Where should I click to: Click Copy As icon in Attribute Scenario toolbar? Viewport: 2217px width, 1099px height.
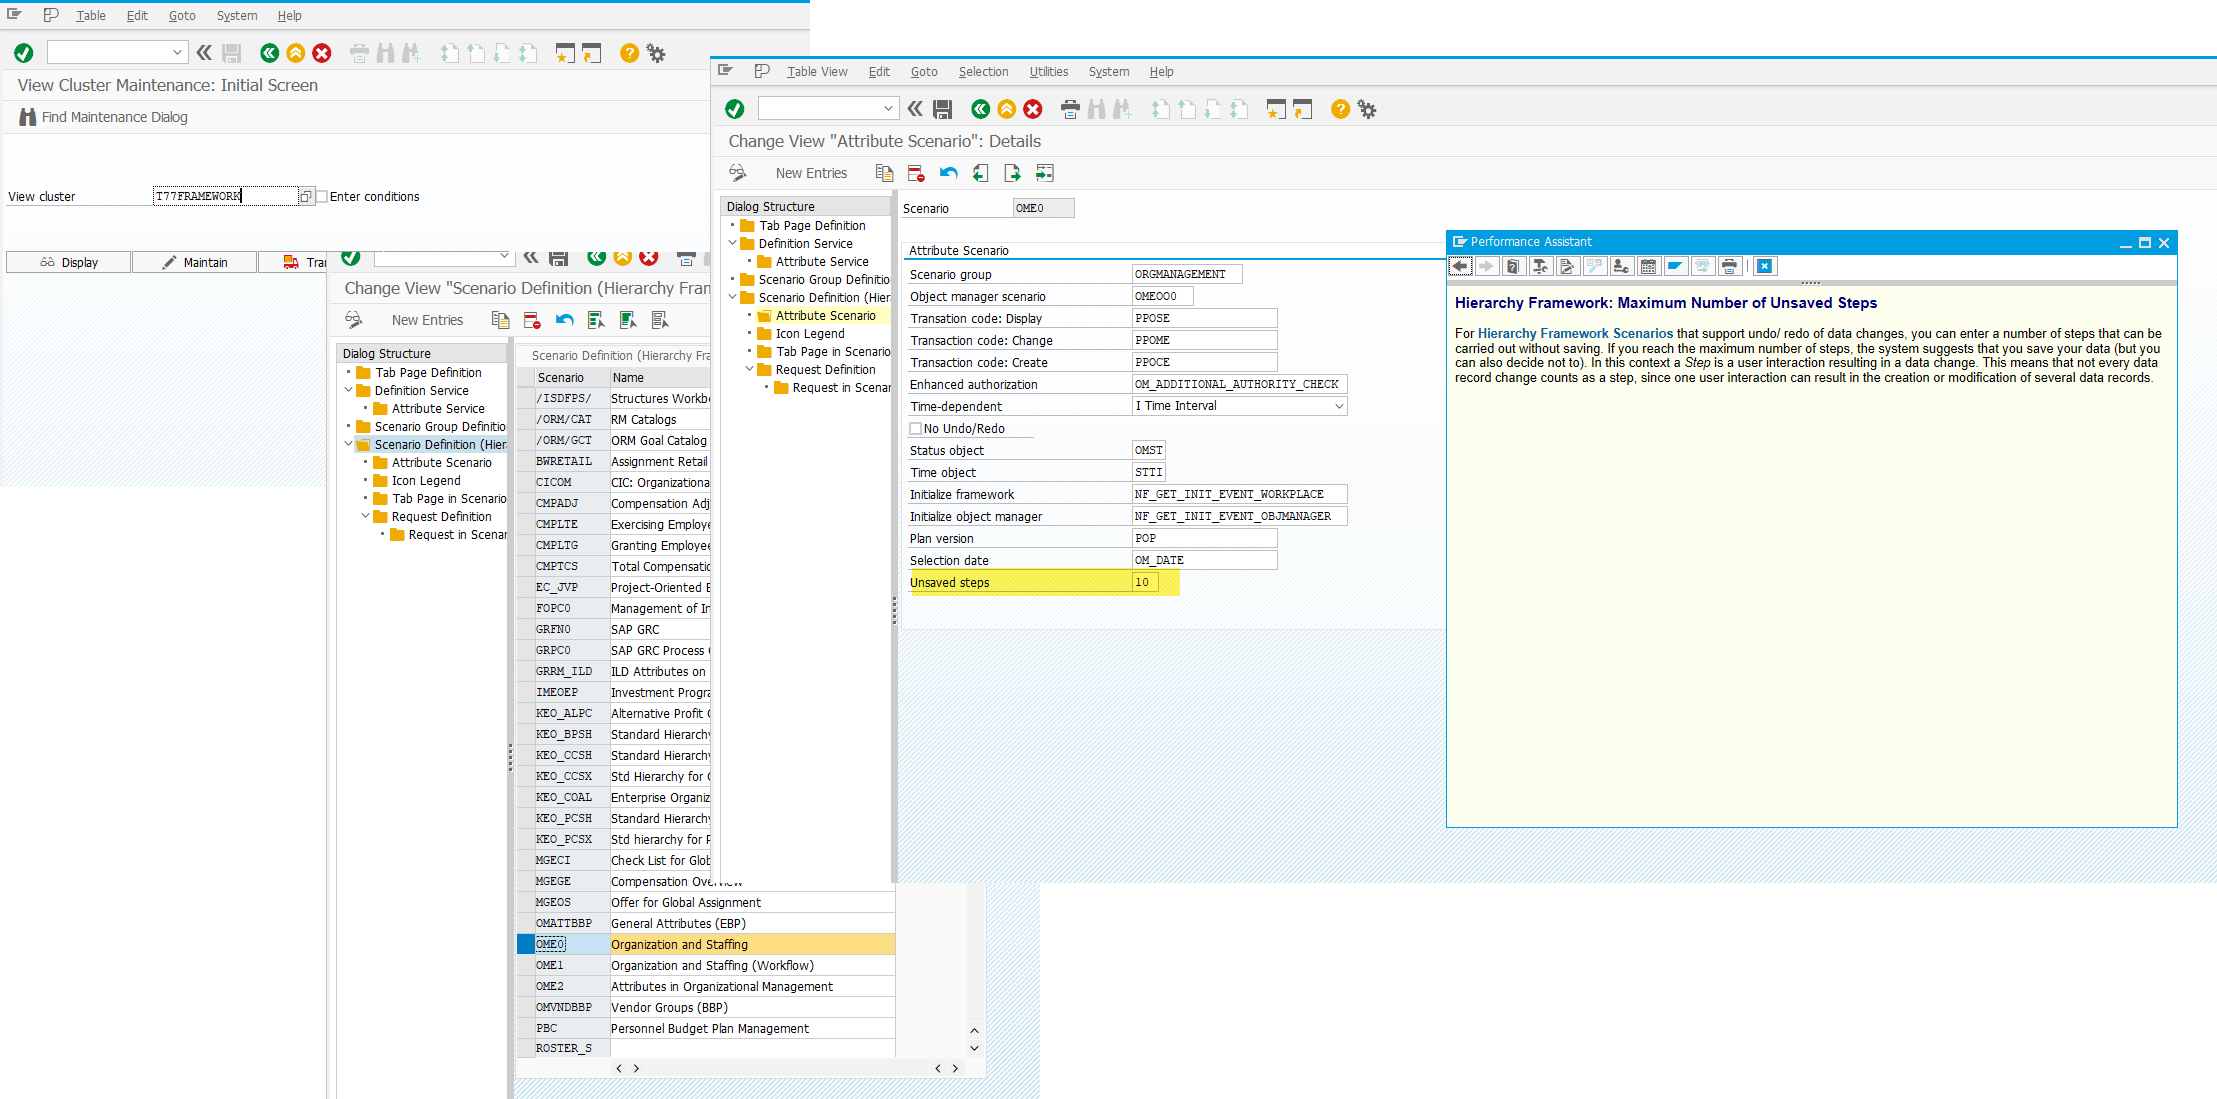click(884, 173)
